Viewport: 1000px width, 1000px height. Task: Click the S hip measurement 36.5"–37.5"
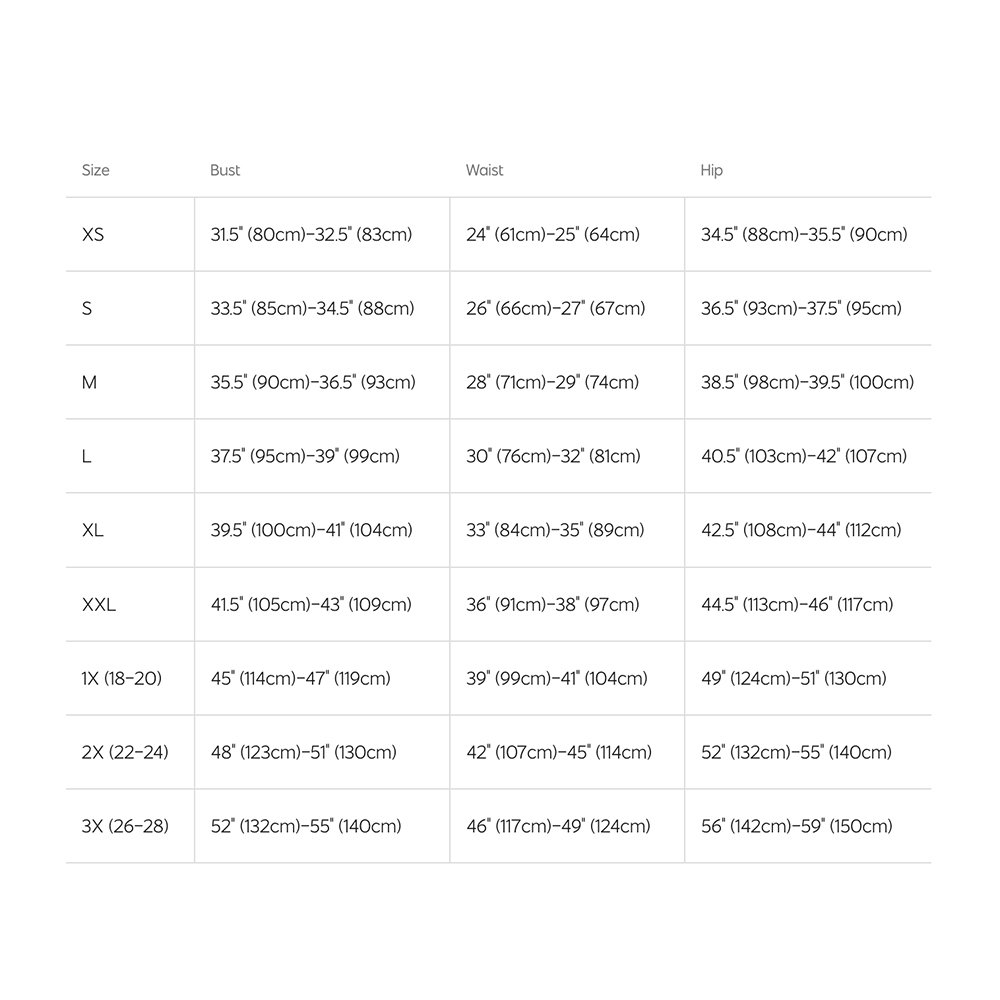click(801, 309)
